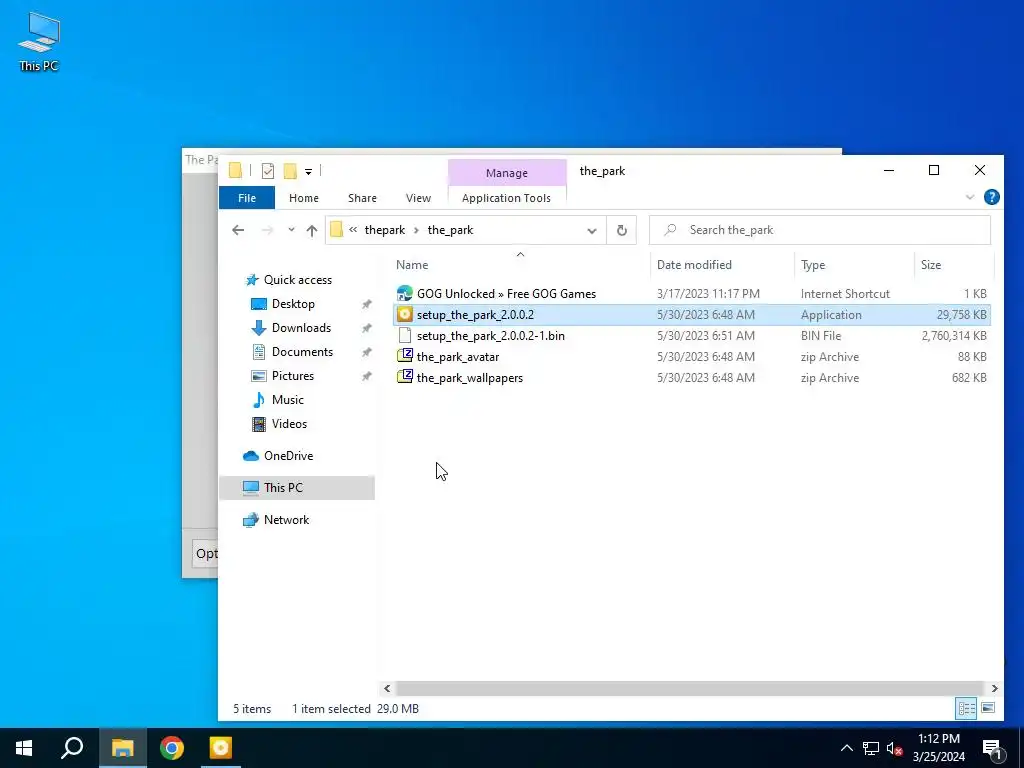Image resolution: width=1024 pixels, height=768 pixels.
Task: Open the File menu tab
Action: 247,198
